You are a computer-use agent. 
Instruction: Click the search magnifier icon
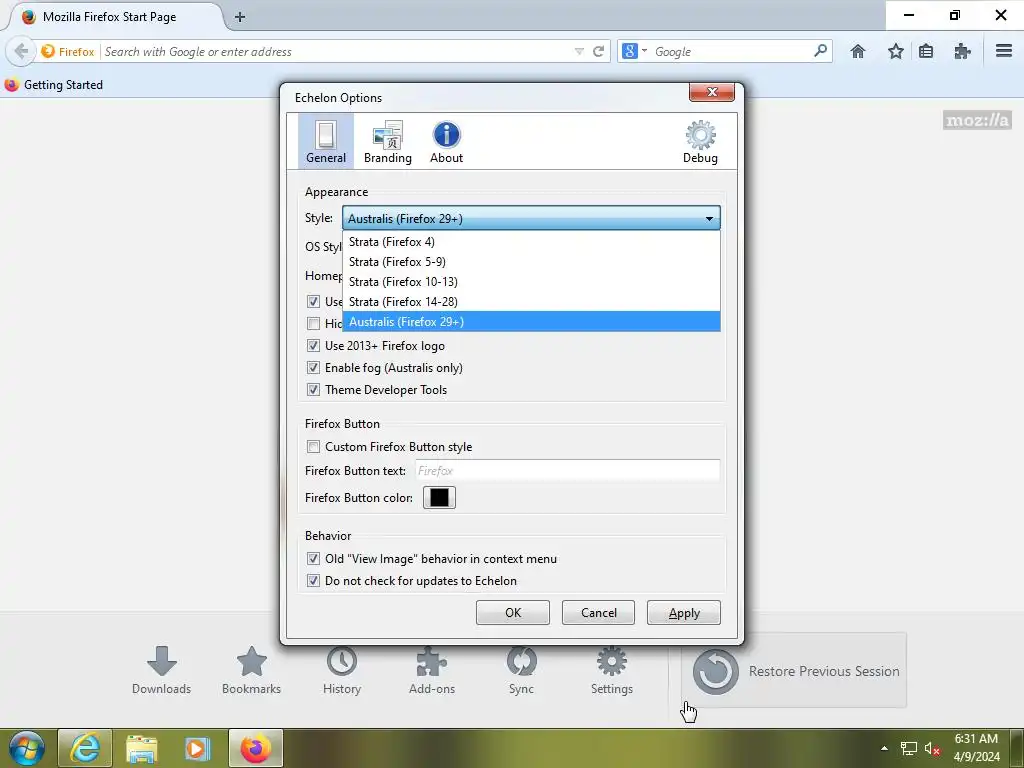click(821, 50)
